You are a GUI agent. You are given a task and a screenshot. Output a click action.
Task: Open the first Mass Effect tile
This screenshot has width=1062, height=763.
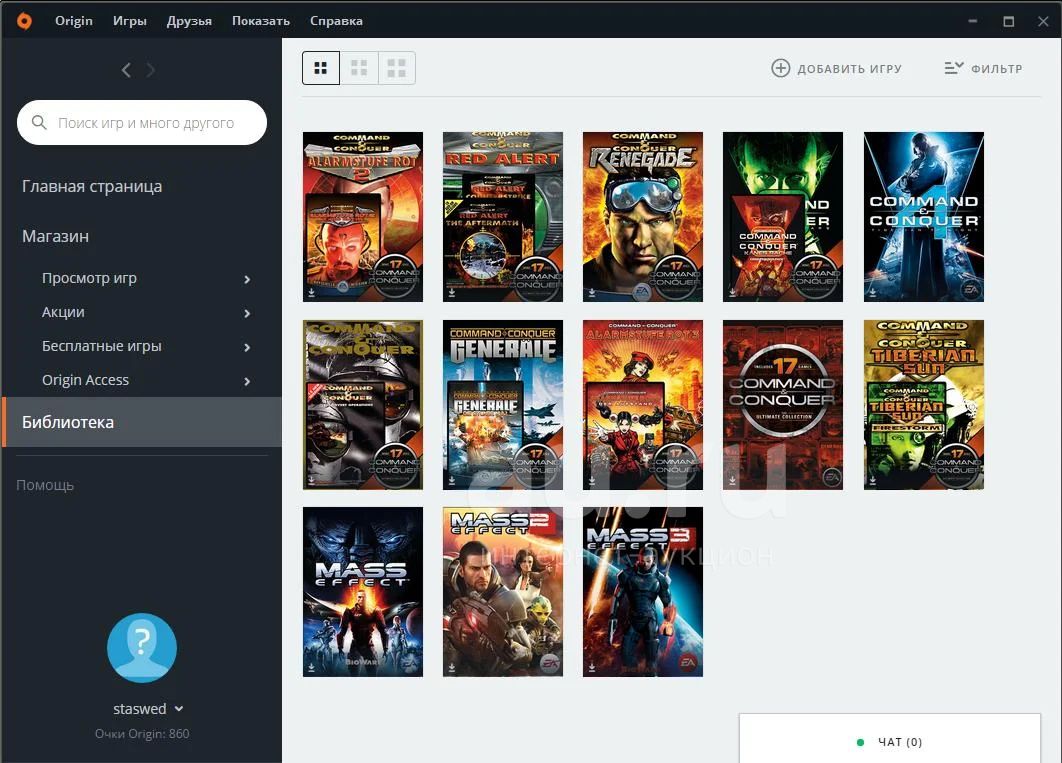tap(362, 592)
